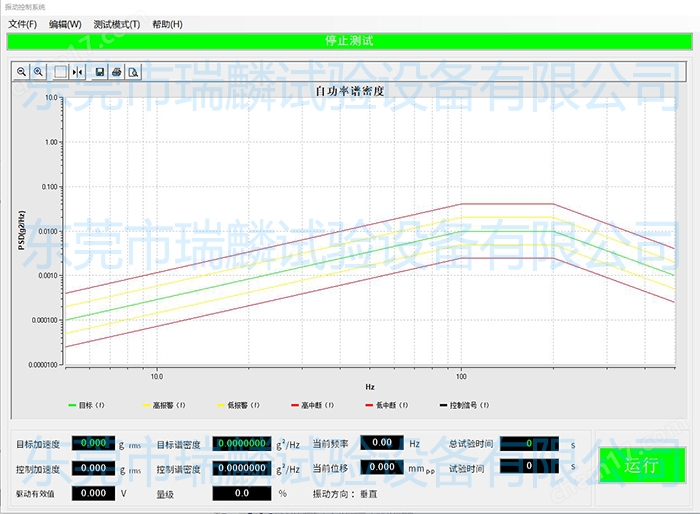Click the green 目标 legend entry
The width and height of the screenshot is (700, 514).
87,405
